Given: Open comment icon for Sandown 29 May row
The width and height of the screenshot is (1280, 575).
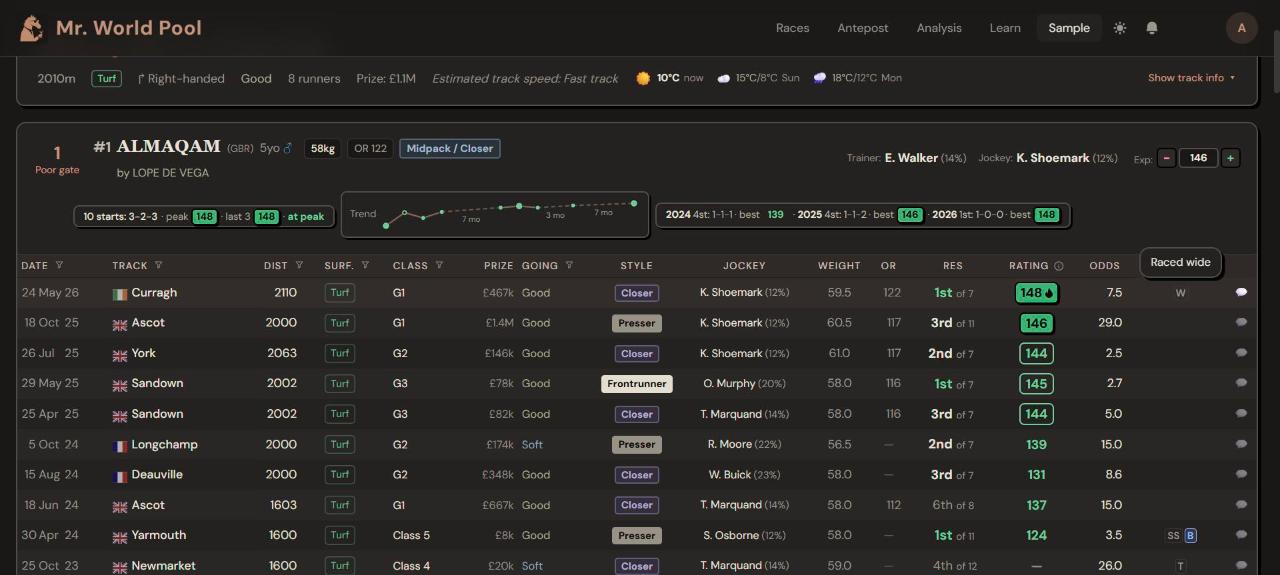Looking at the screenshot, I should tap(1241, 383).
